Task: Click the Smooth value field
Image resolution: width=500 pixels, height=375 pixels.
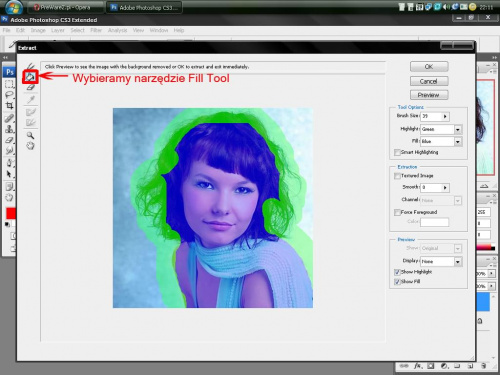Action: [x=431, y=188]
